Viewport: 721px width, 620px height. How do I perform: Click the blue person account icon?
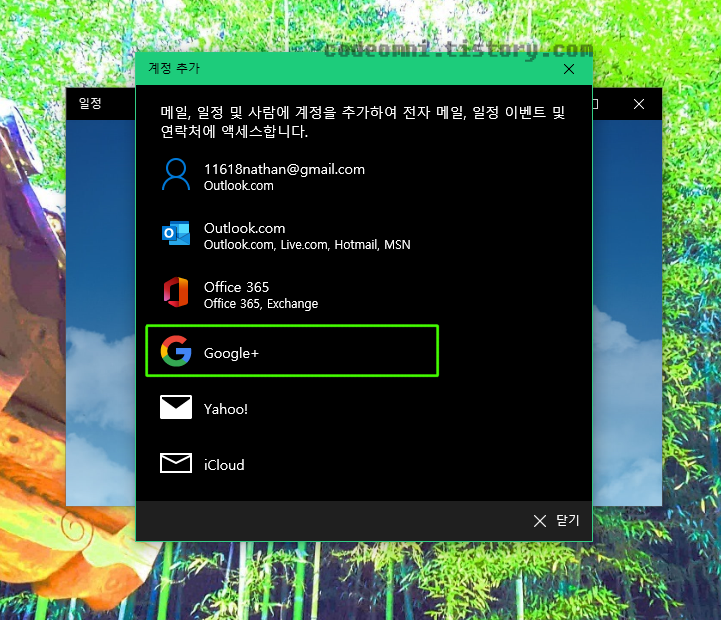[x=176, y=174]
